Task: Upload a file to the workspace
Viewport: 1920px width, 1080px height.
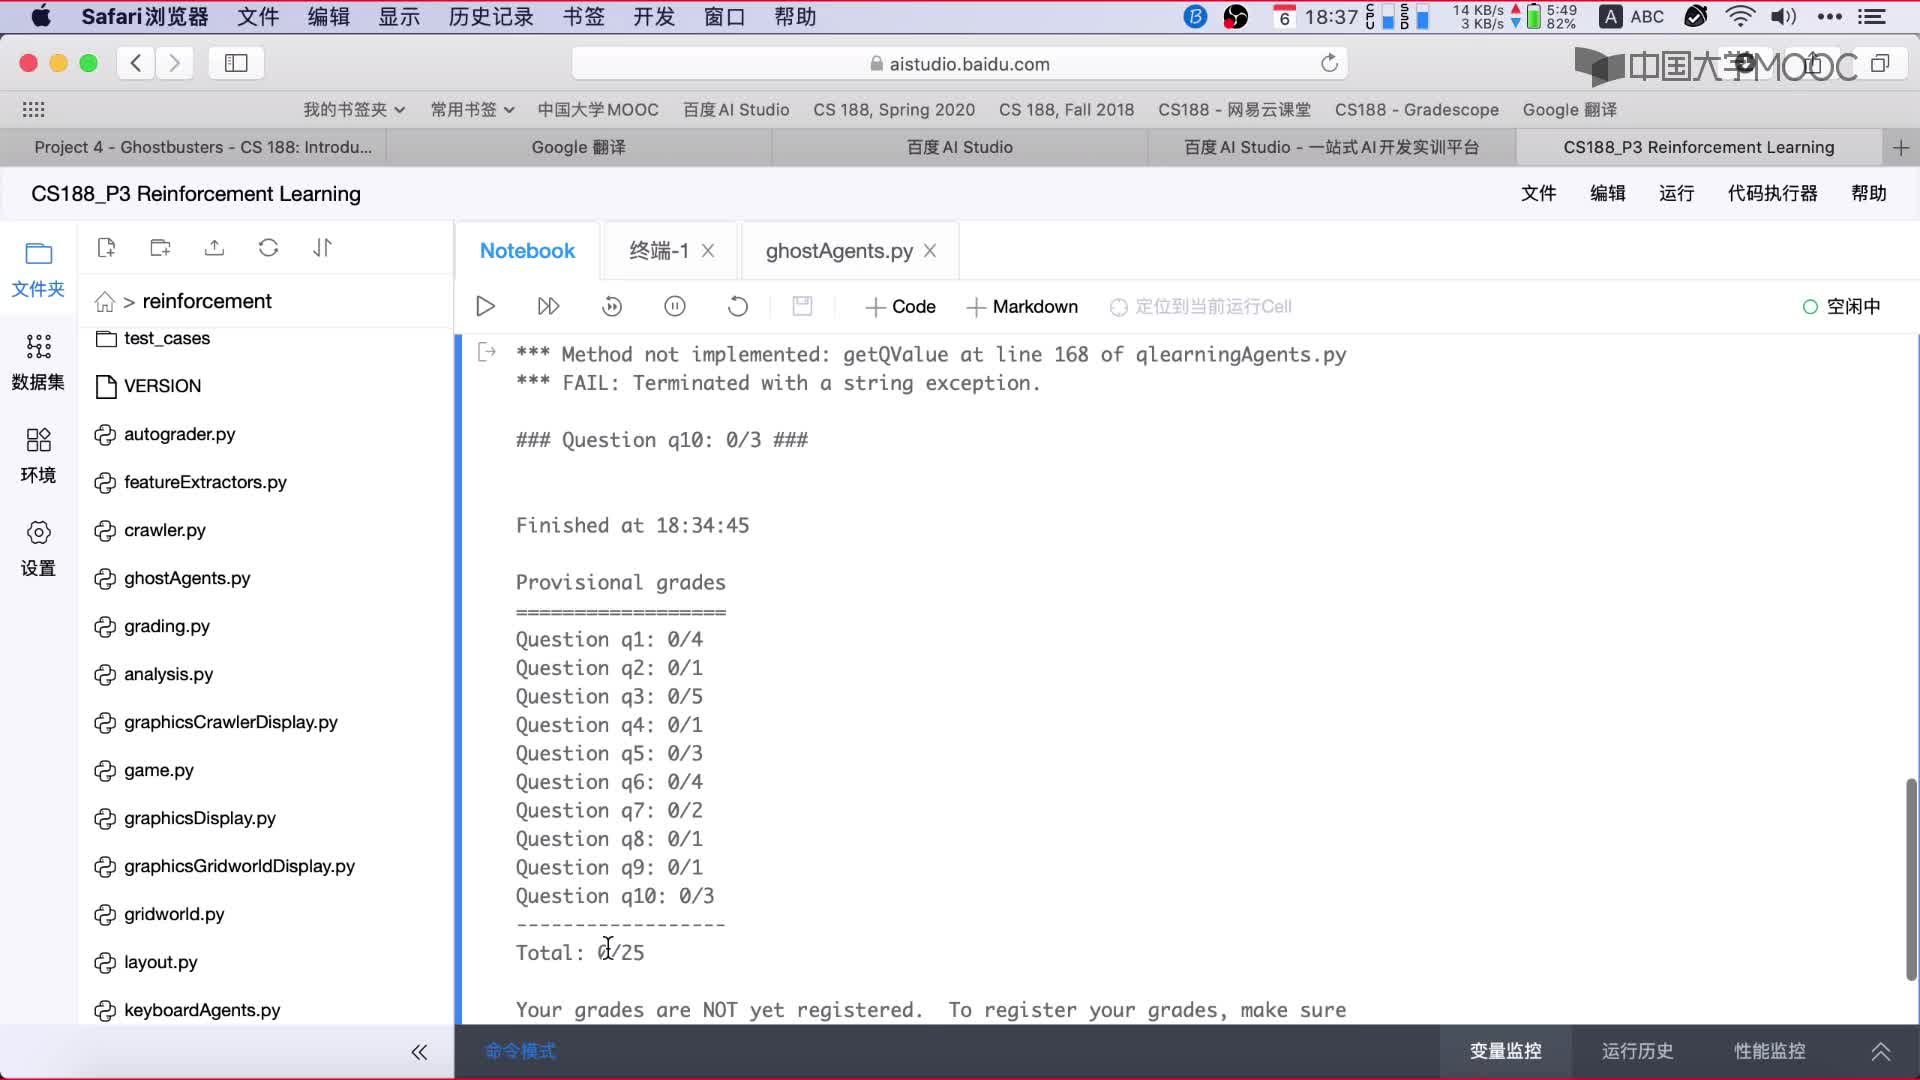Action: [x=214, y=247]
